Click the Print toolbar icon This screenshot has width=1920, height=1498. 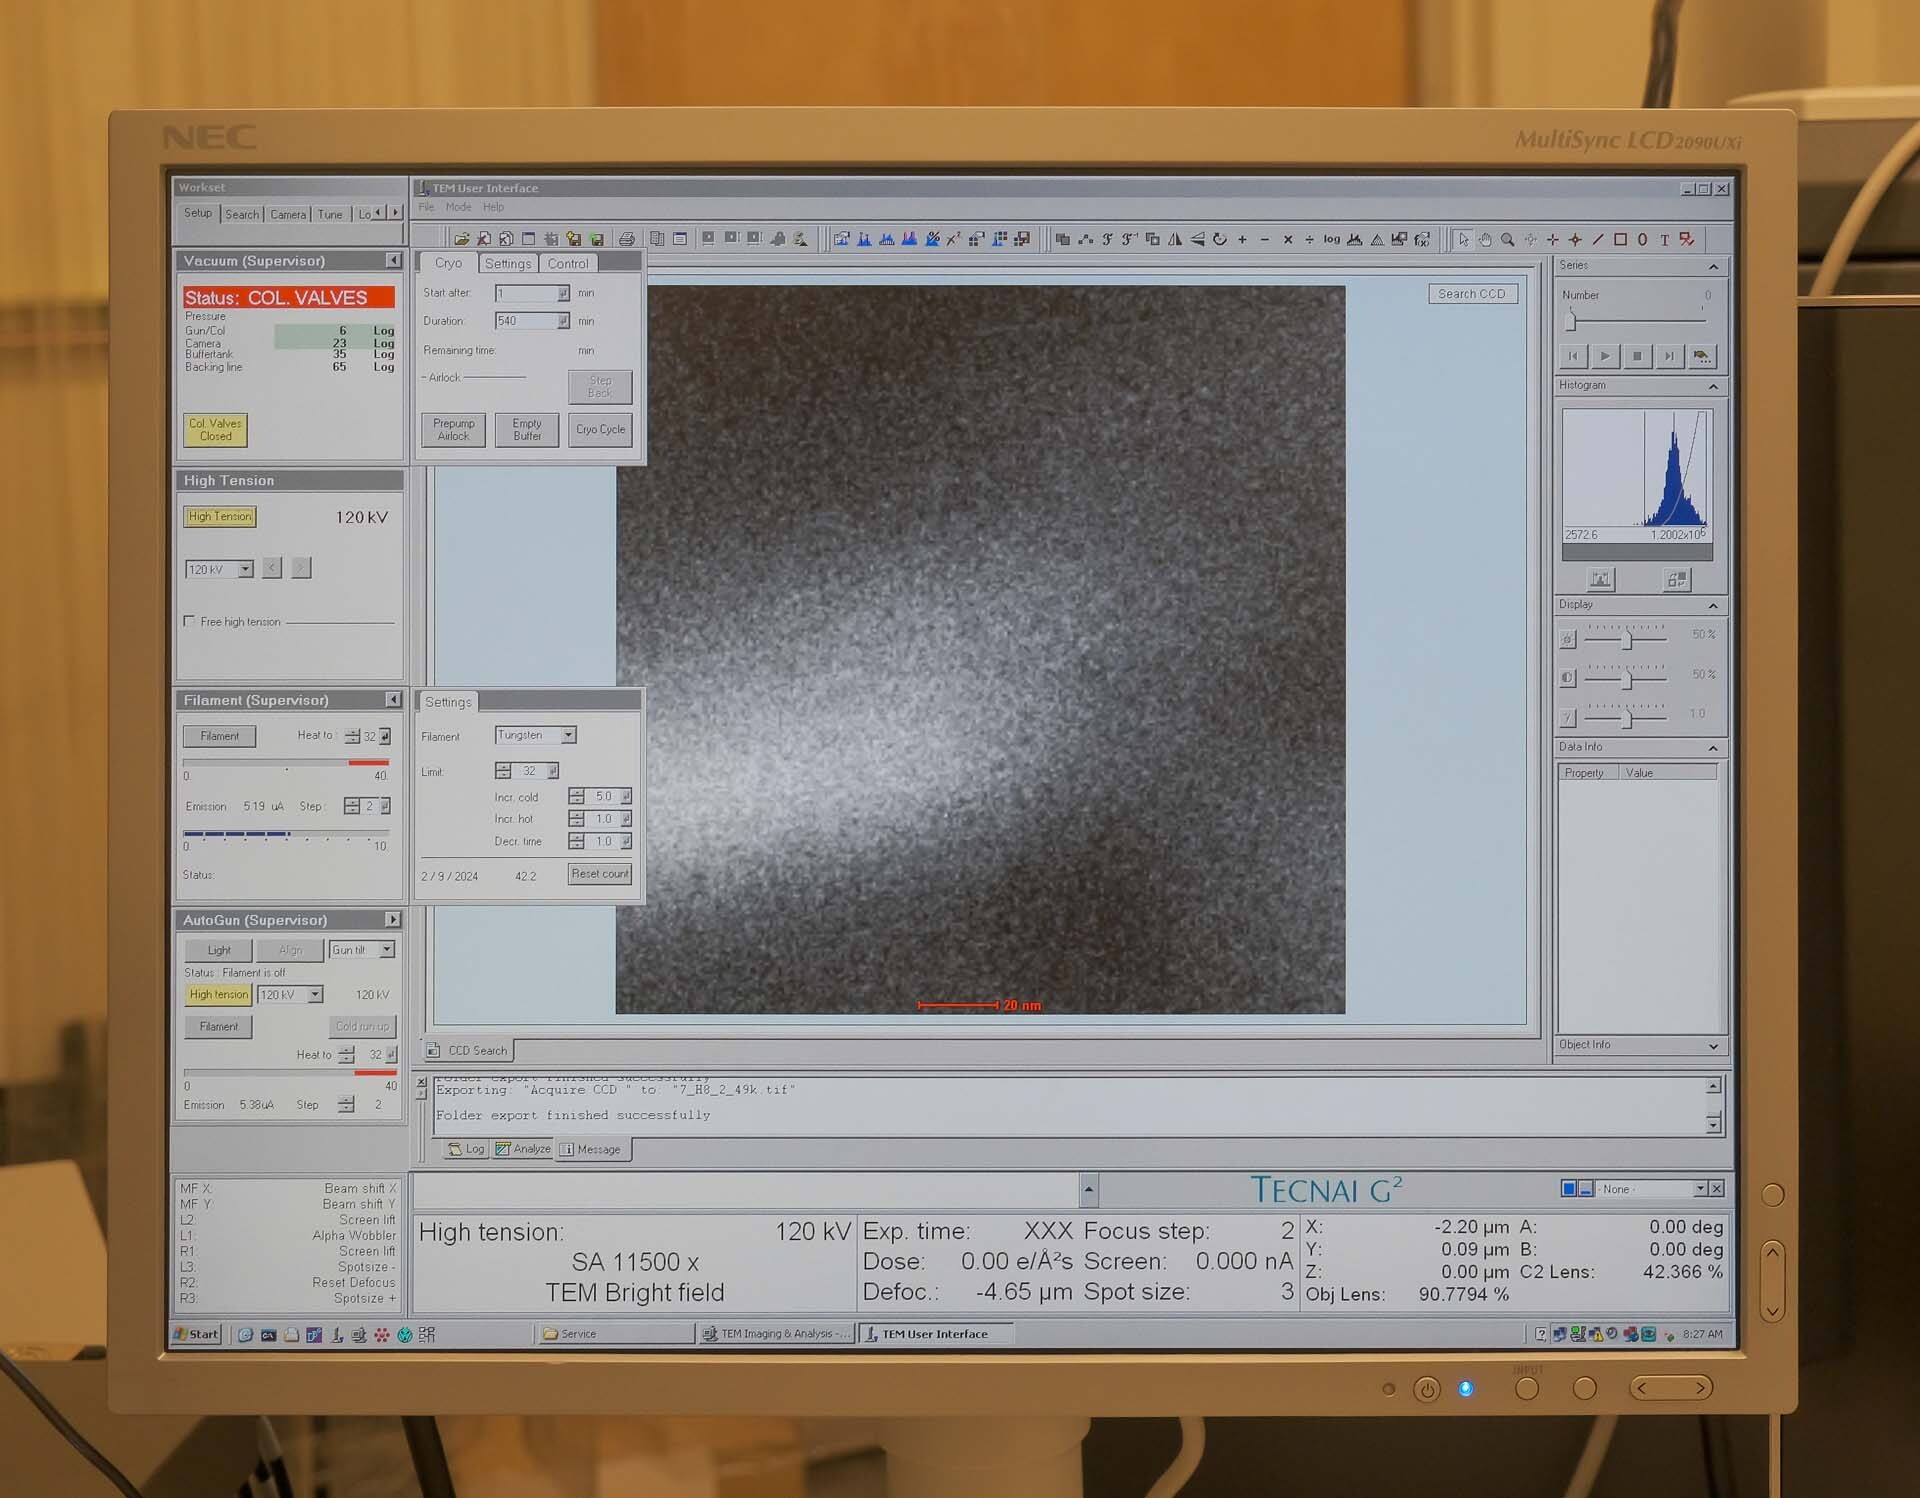[627, 239]
